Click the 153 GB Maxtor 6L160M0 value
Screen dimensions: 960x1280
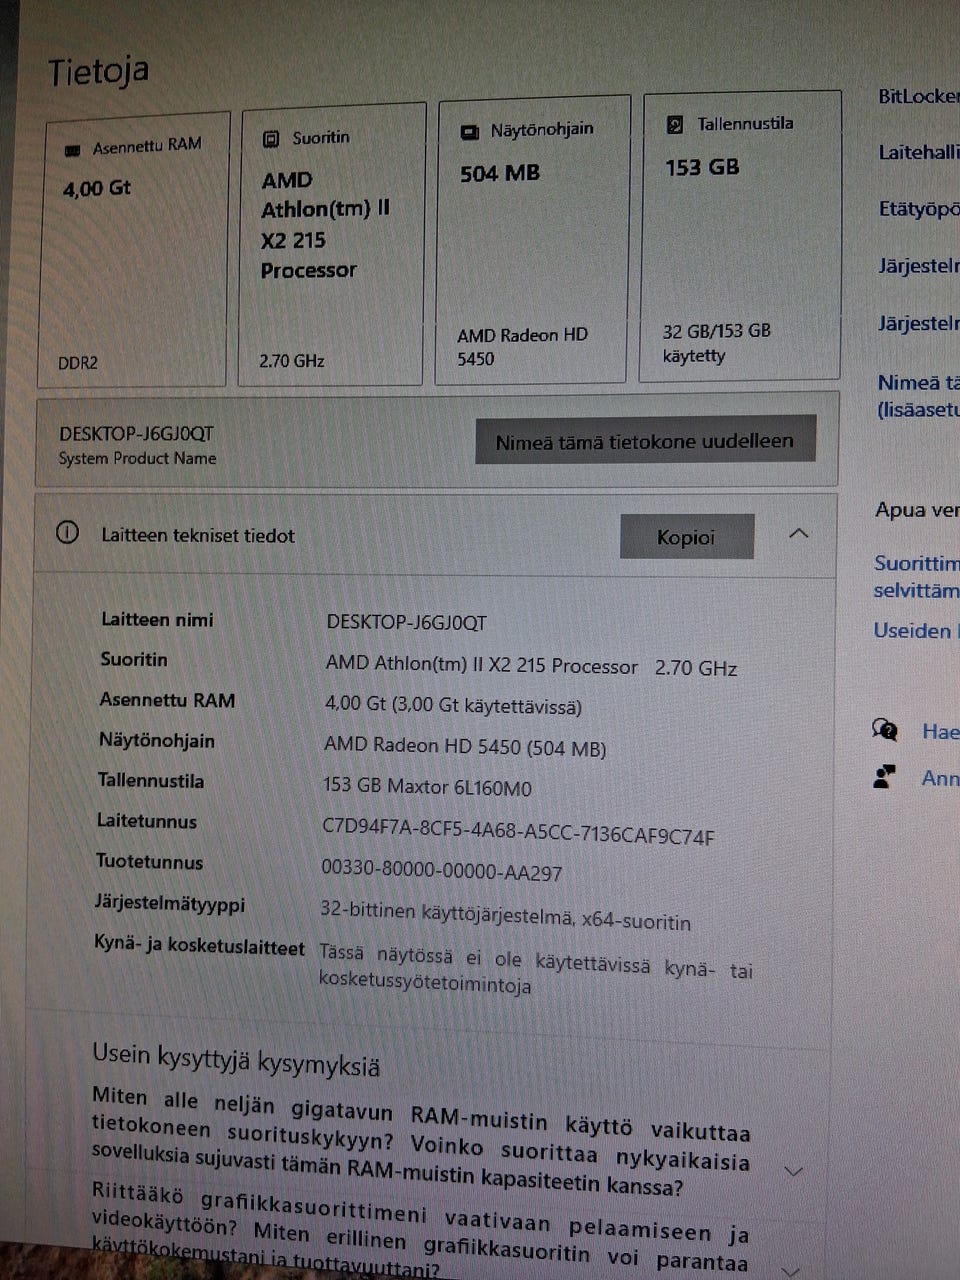coord(427,786)
